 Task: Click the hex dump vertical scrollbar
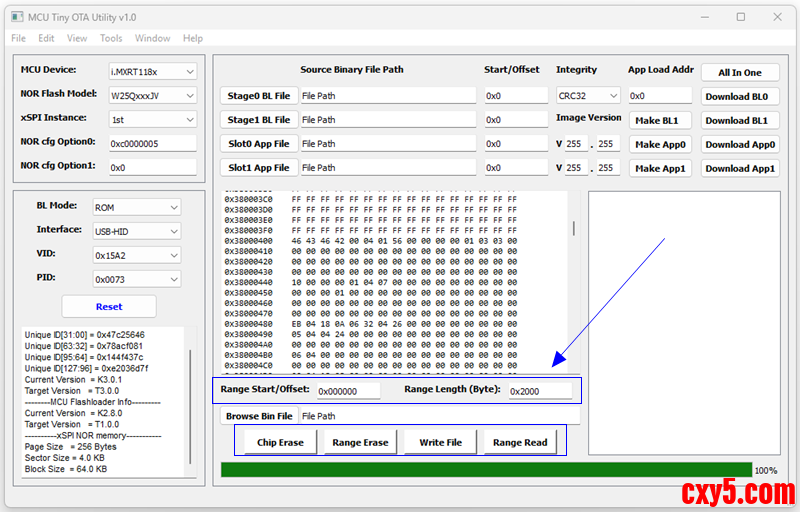click(x=573, y=228)
